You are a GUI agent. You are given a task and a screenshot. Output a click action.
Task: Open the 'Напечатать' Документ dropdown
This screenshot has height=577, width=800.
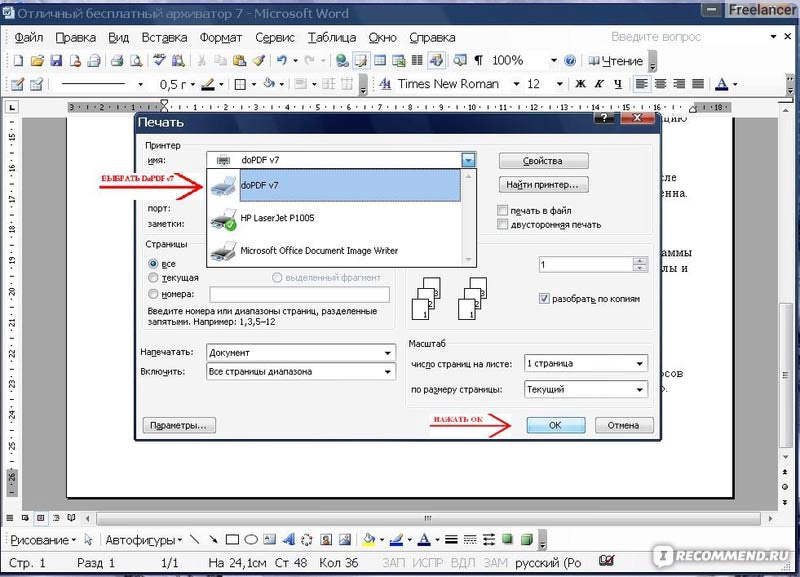388,353
